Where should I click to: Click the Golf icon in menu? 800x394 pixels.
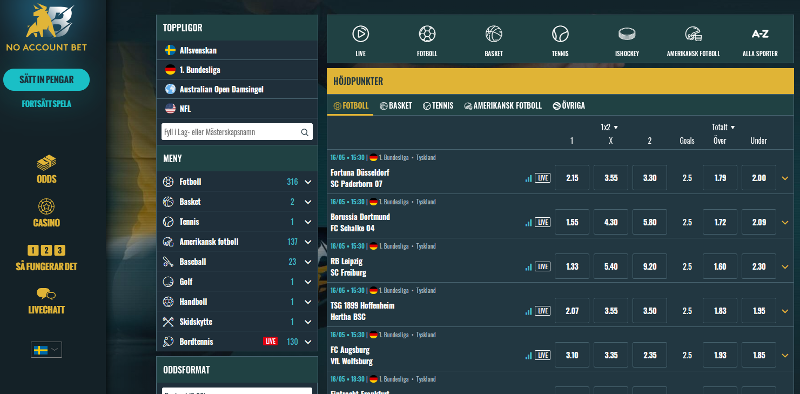(168, 282)
